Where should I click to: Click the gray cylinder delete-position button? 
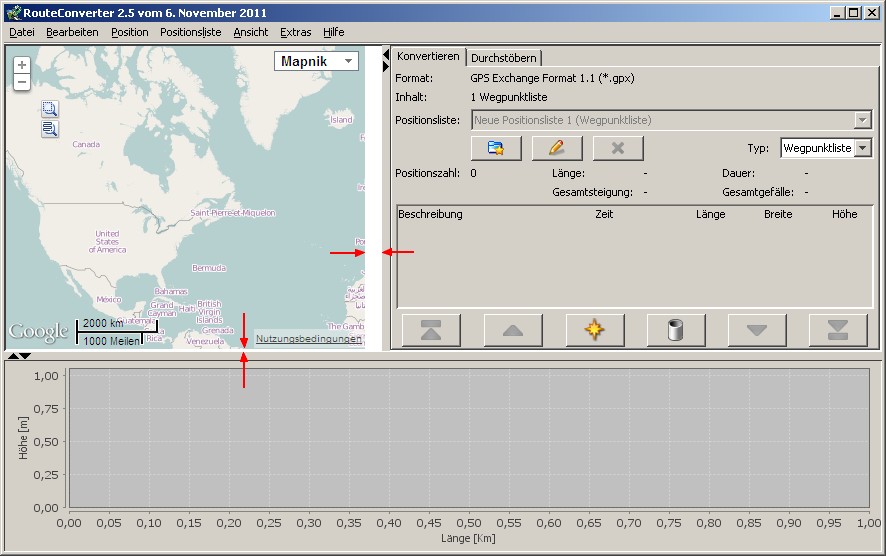tap(676, 329)
